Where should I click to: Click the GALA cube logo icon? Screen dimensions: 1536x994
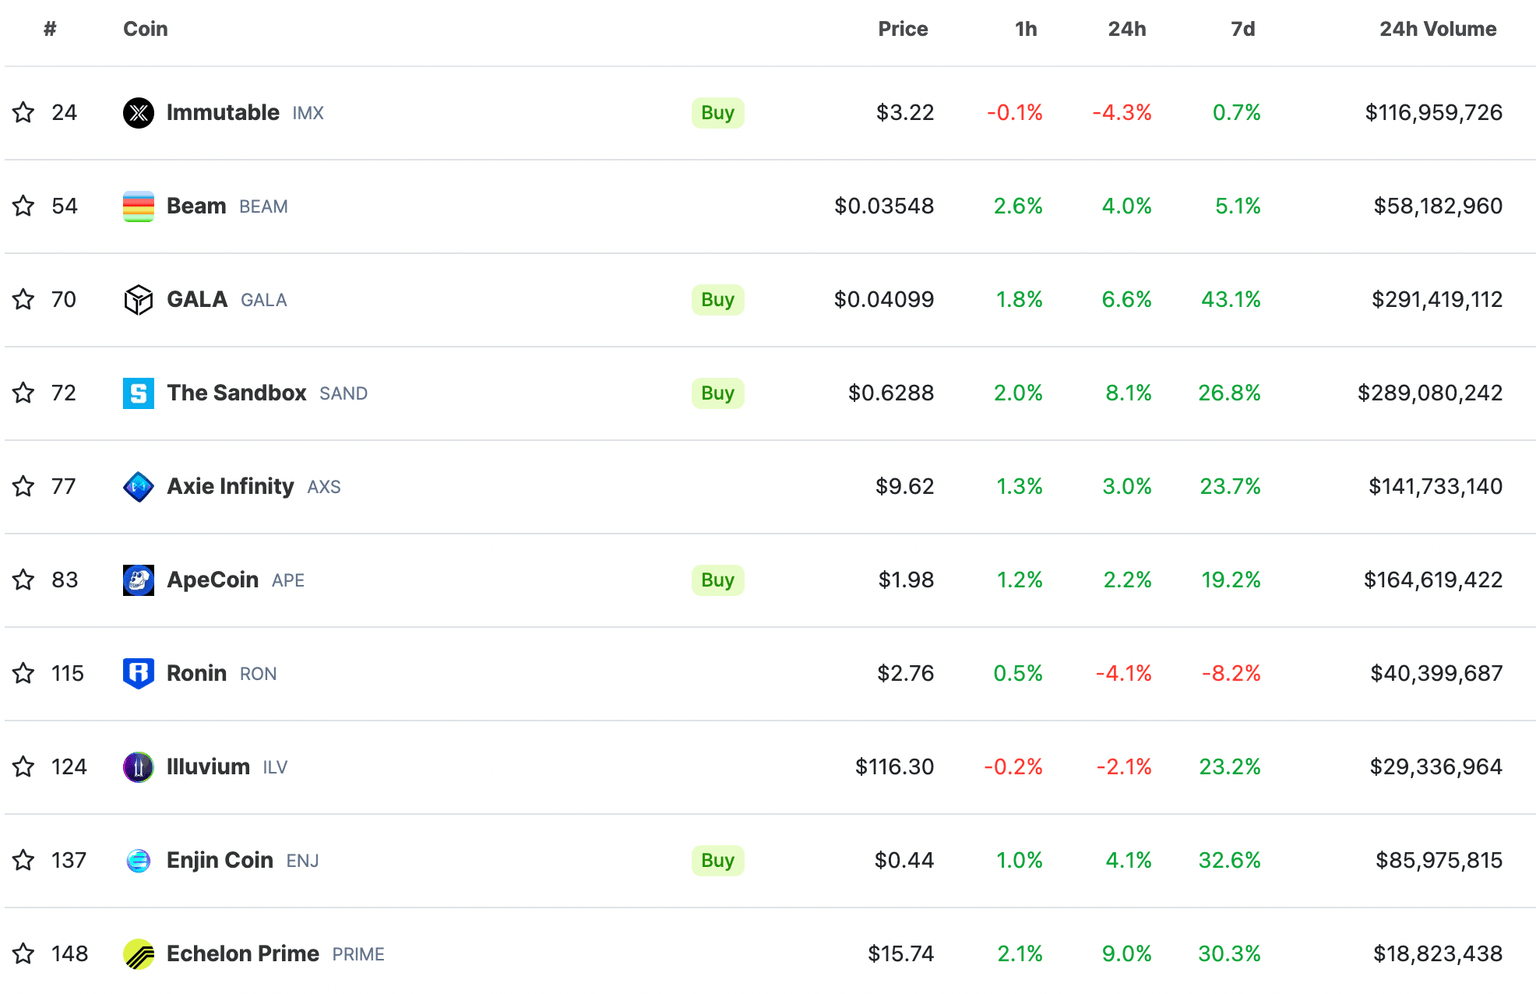138,300
